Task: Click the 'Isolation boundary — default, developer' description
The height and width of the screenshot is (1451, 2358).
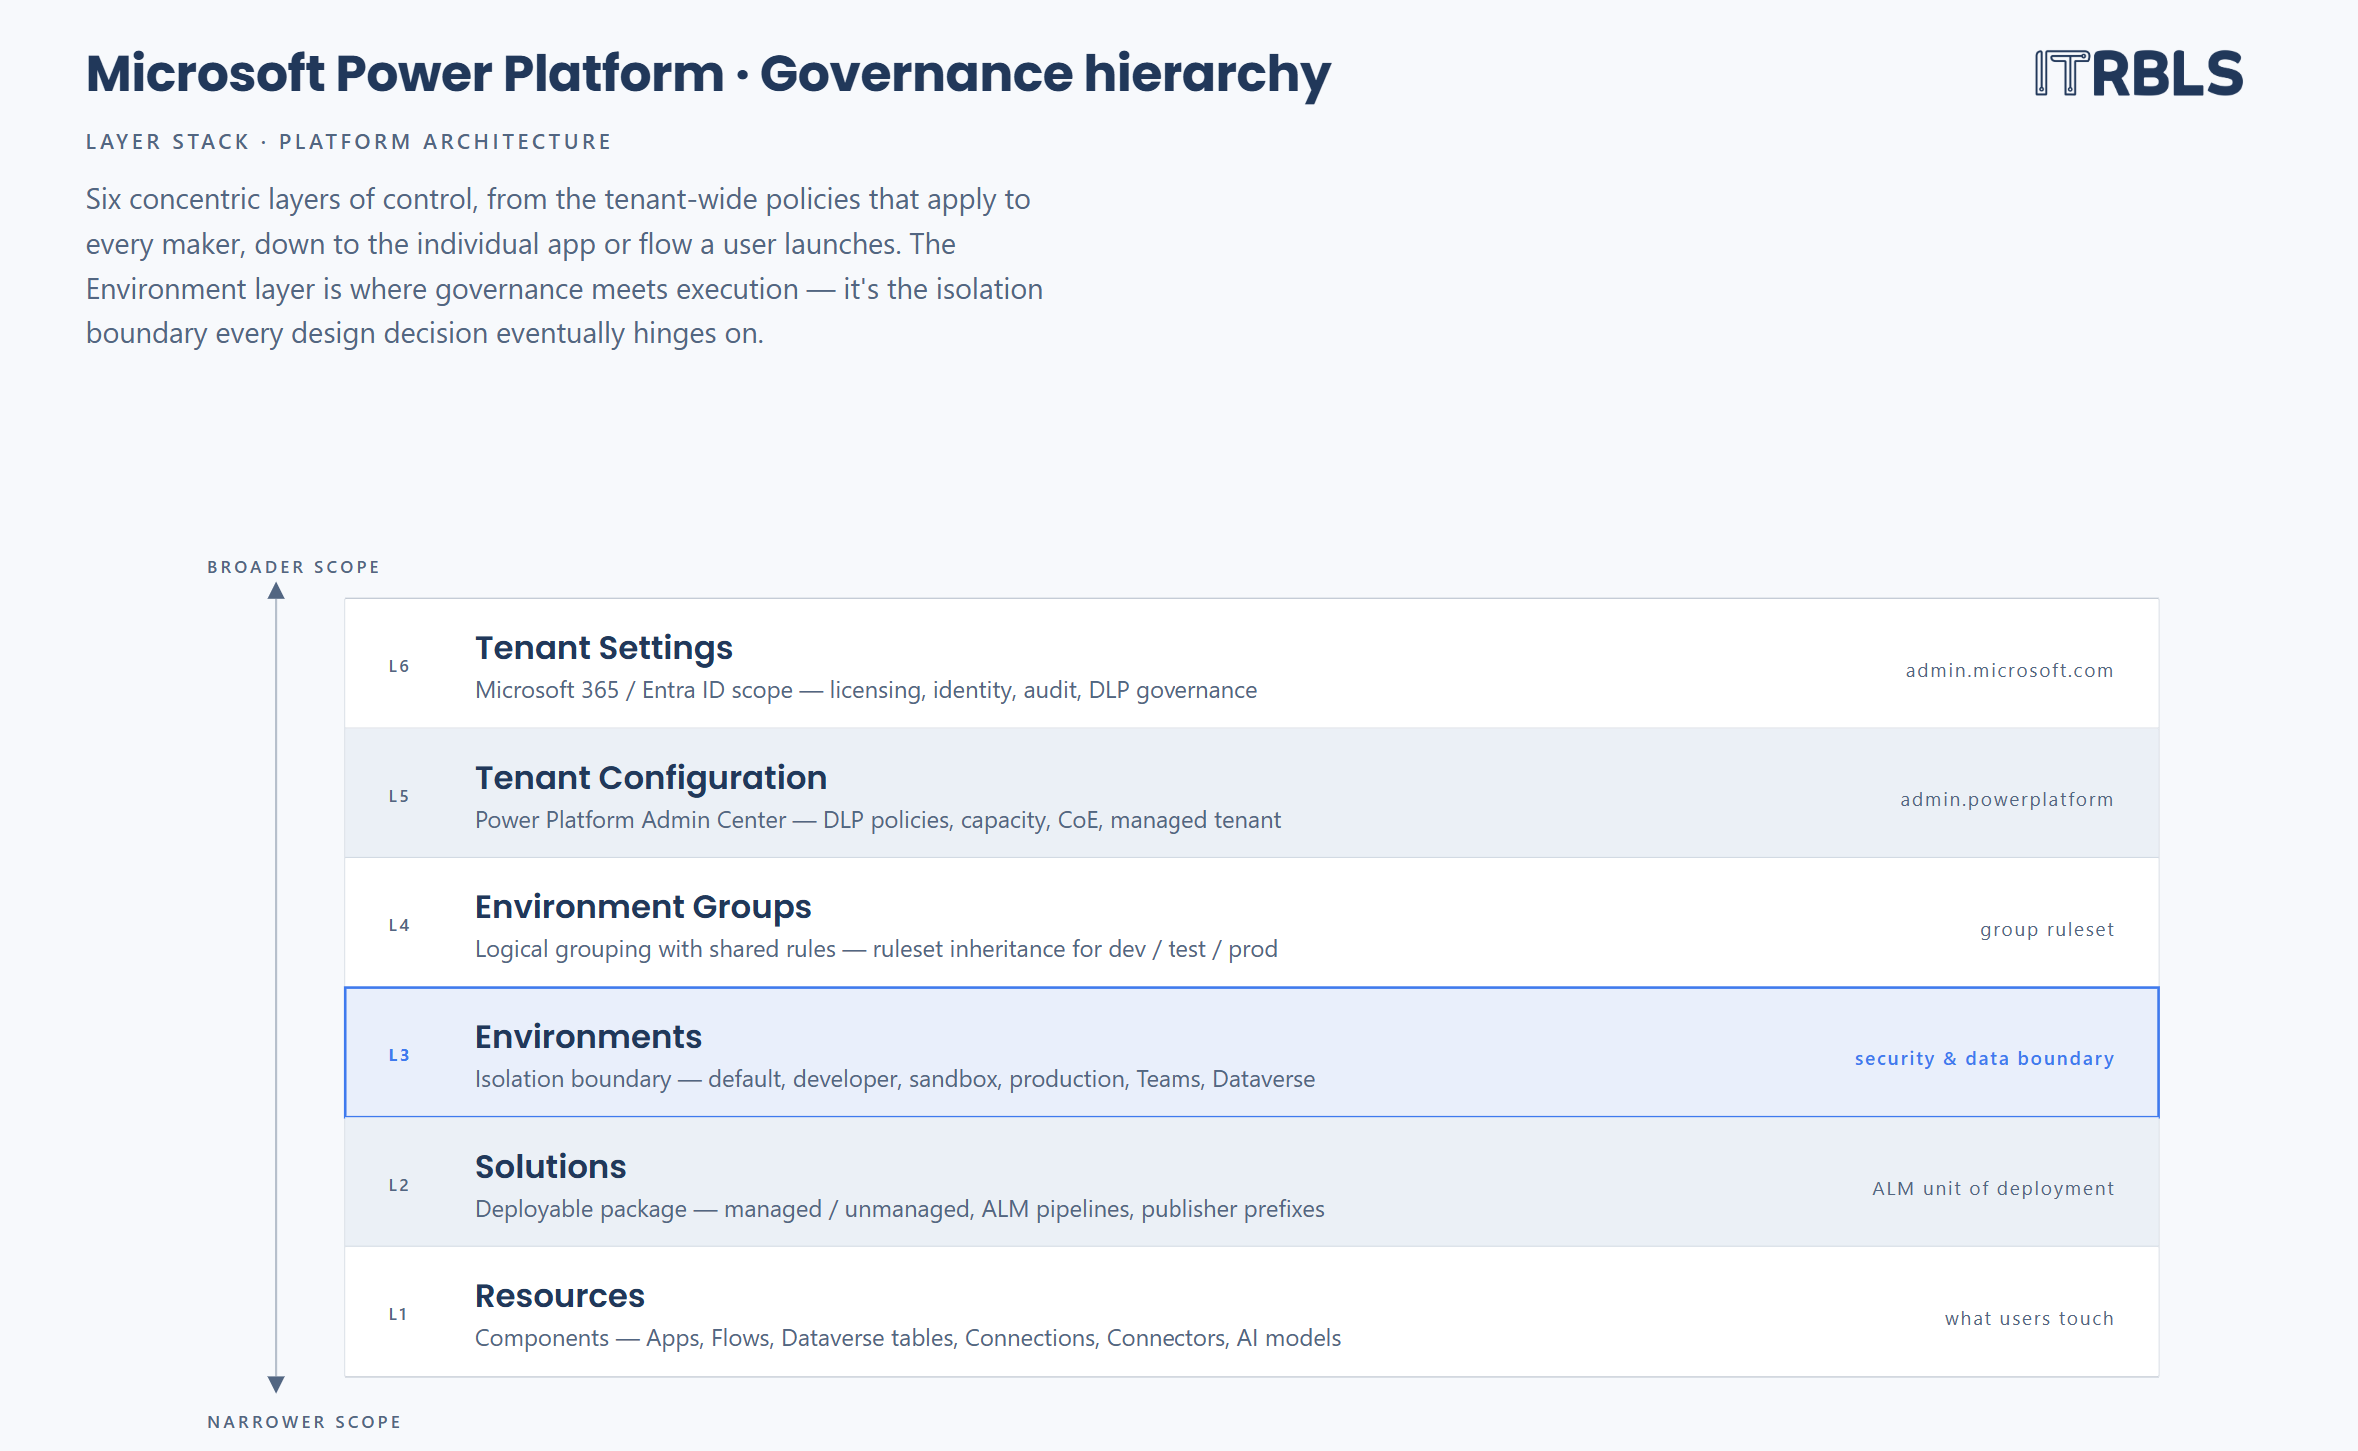Action: [895, 1079]
